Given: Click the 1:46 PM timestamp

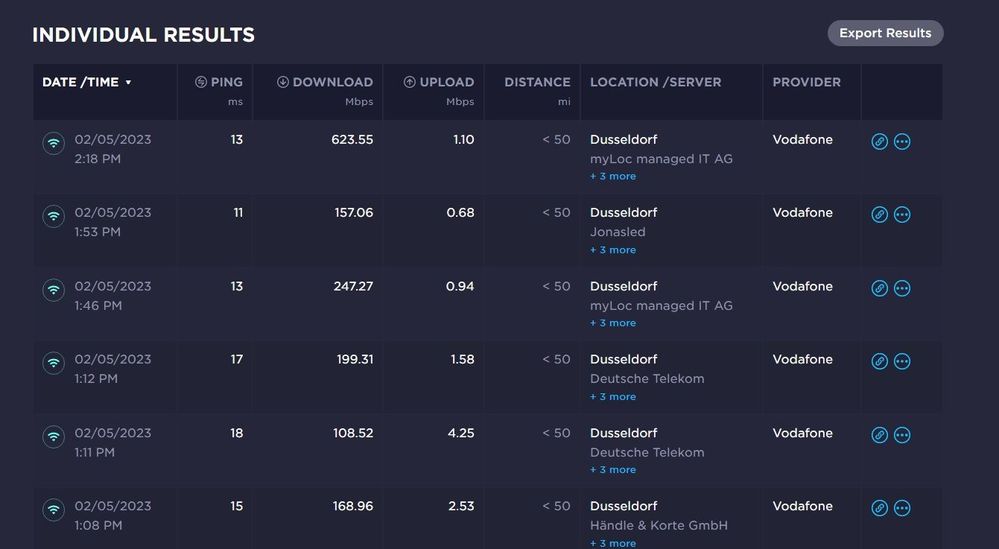Looking at the screenshot, I should [x=98, y=306].
